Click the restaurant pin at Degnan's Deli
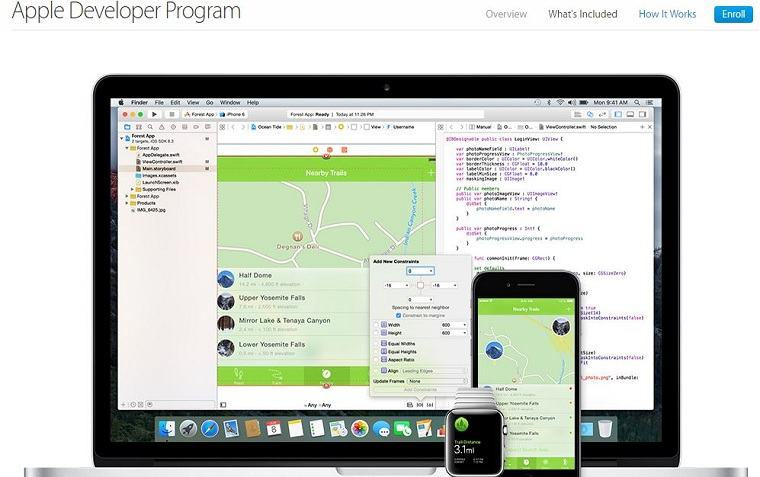The image size is (760, 477). click(298, 237)
